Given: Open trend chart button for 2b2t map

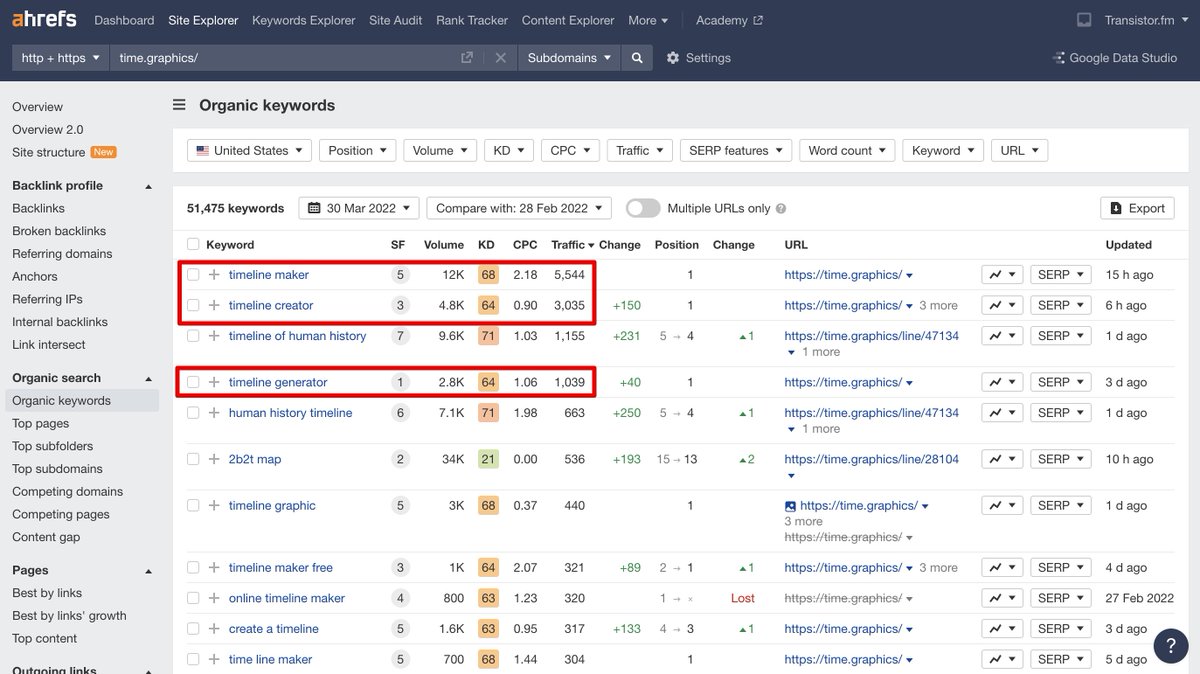Looking at the screenshot, I should click(1001, 459).
